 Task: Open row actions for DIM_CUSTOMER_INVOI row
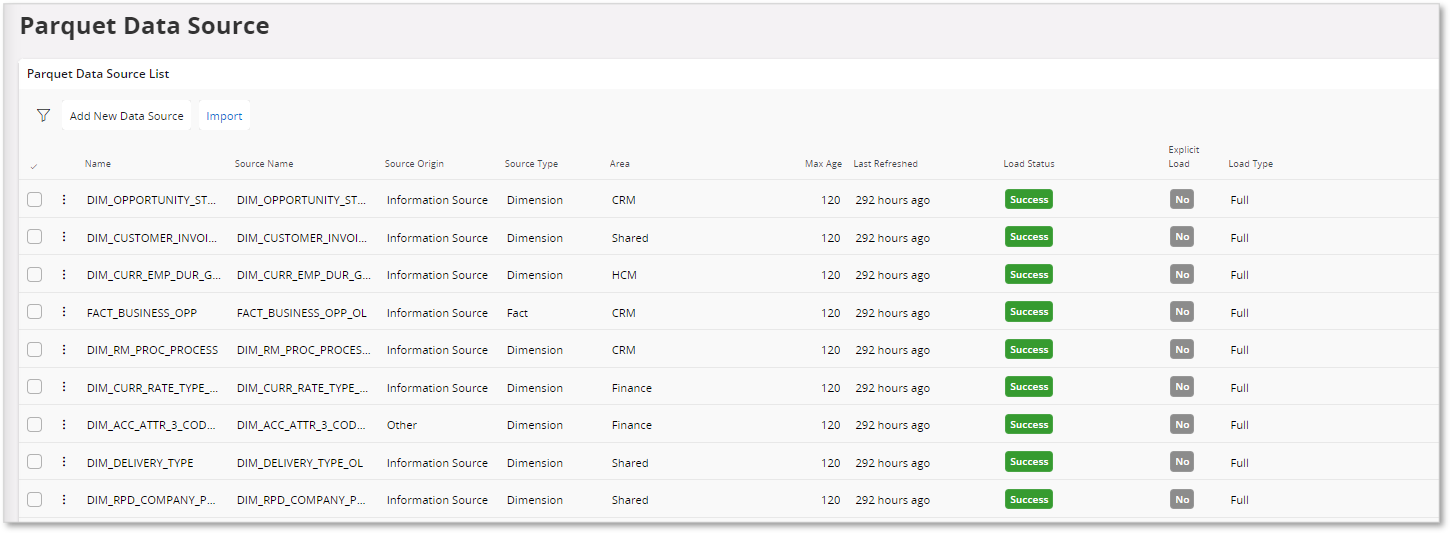coord(64,237)
